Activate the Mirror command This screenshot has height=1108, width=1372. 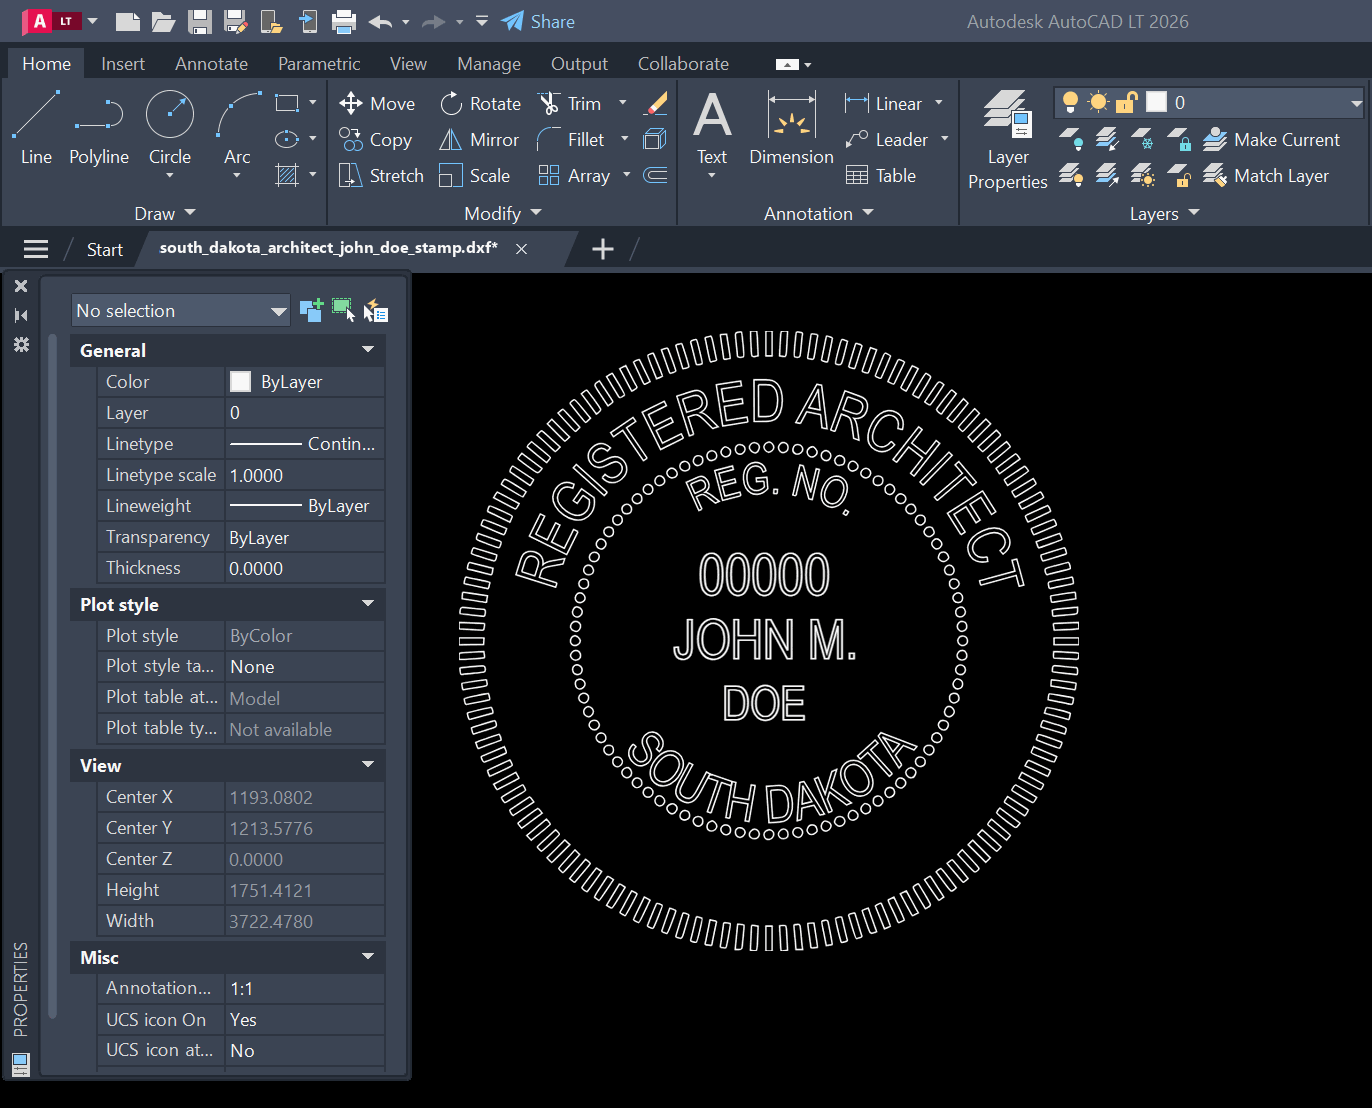479,140
